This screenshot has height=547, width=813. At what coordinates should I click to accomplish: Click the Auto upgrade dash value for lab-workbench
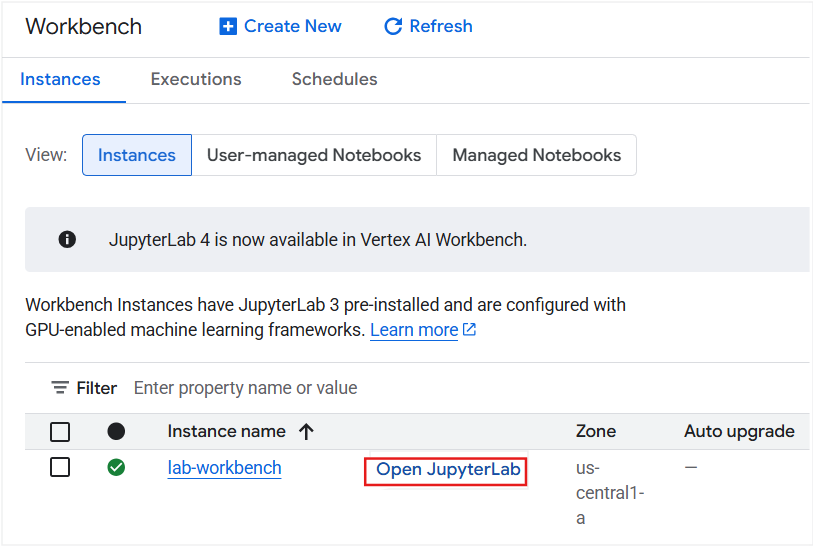pyautogui.click(x=691, y=467)
